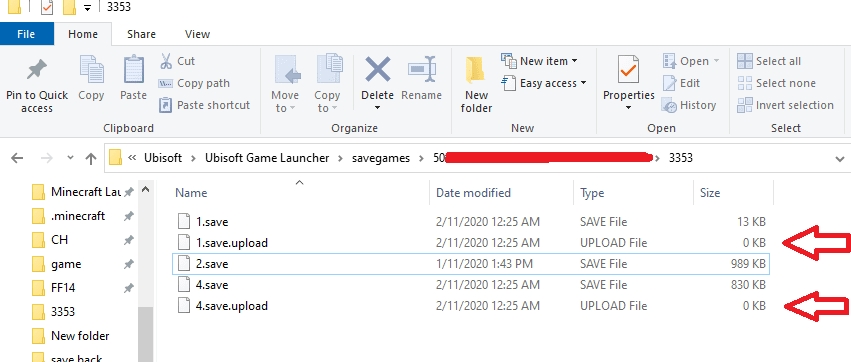
Task: Click the Up directory arrow
Action: tap(91, 158)
